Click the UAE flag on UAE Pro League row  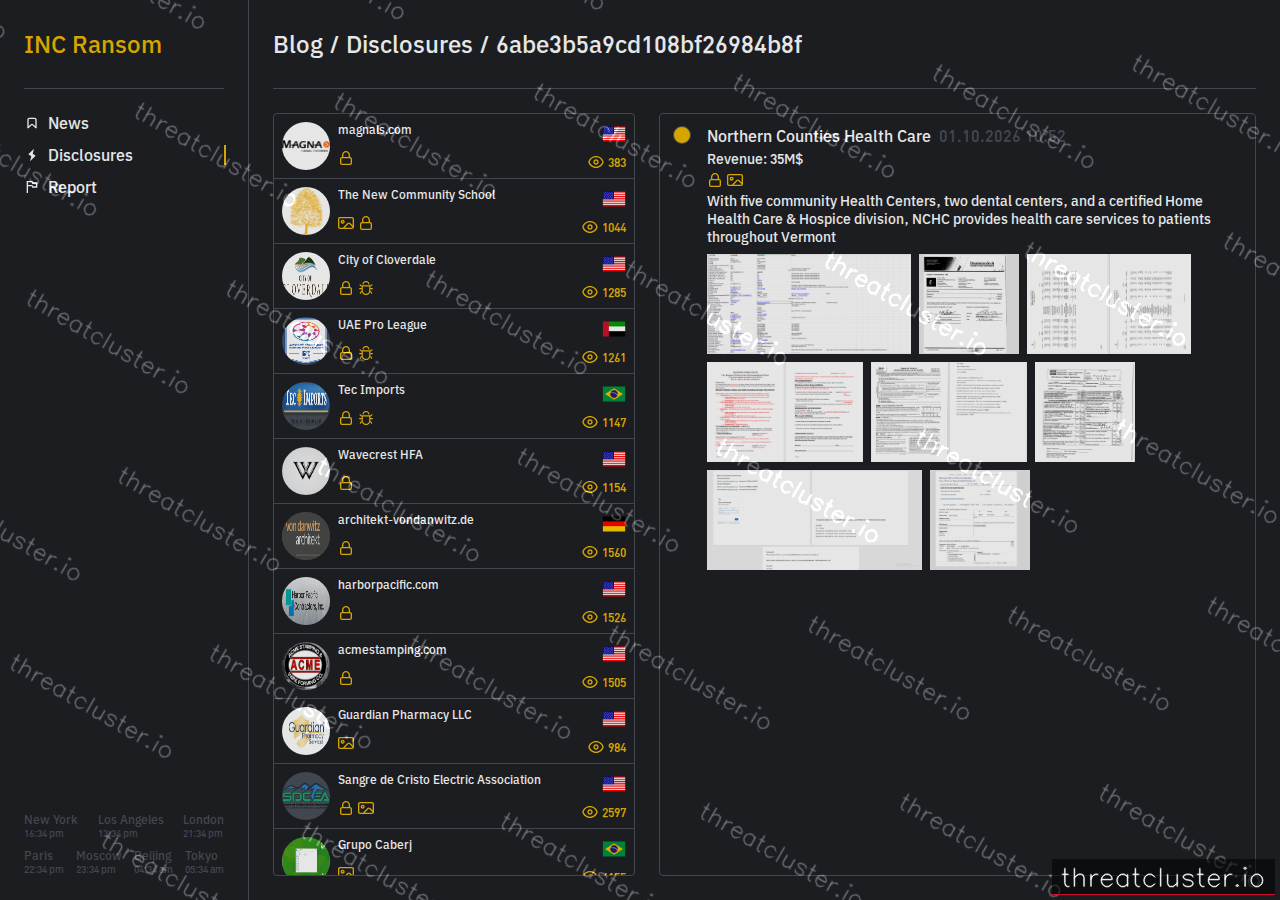[x=614, y=329]
